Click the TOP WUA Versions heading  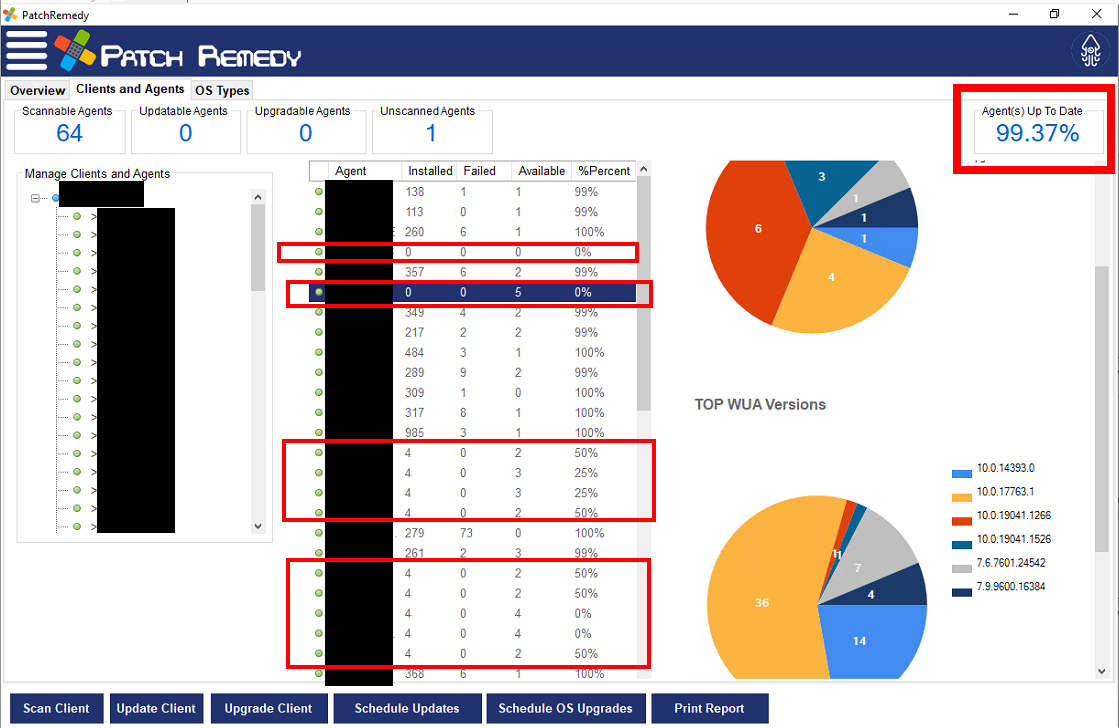[x=760, y=405]
